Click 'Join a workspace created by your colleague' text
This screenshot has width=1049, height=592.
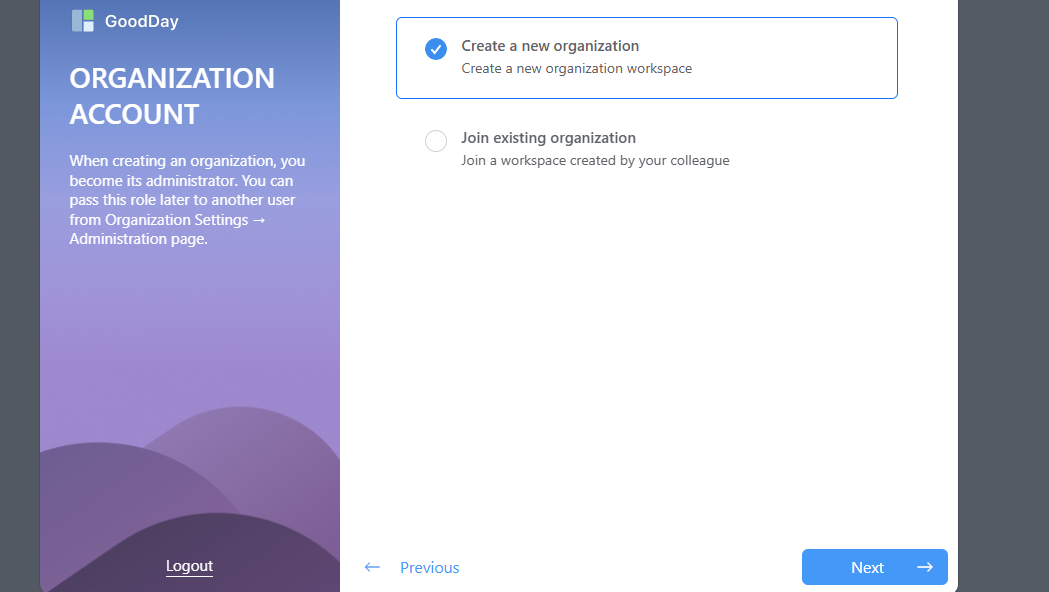595,160
